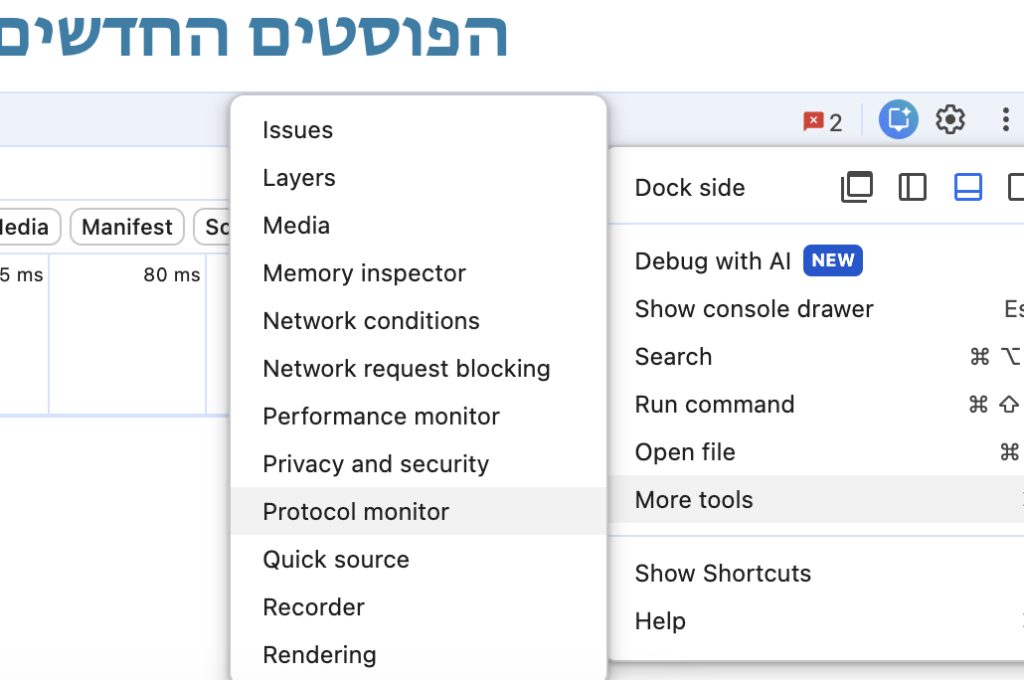Viewport: 1024px width, 680px height.
Task: Open Protocol monitor from the submenu
Action: pyautogui.click(x=356, y=512)
